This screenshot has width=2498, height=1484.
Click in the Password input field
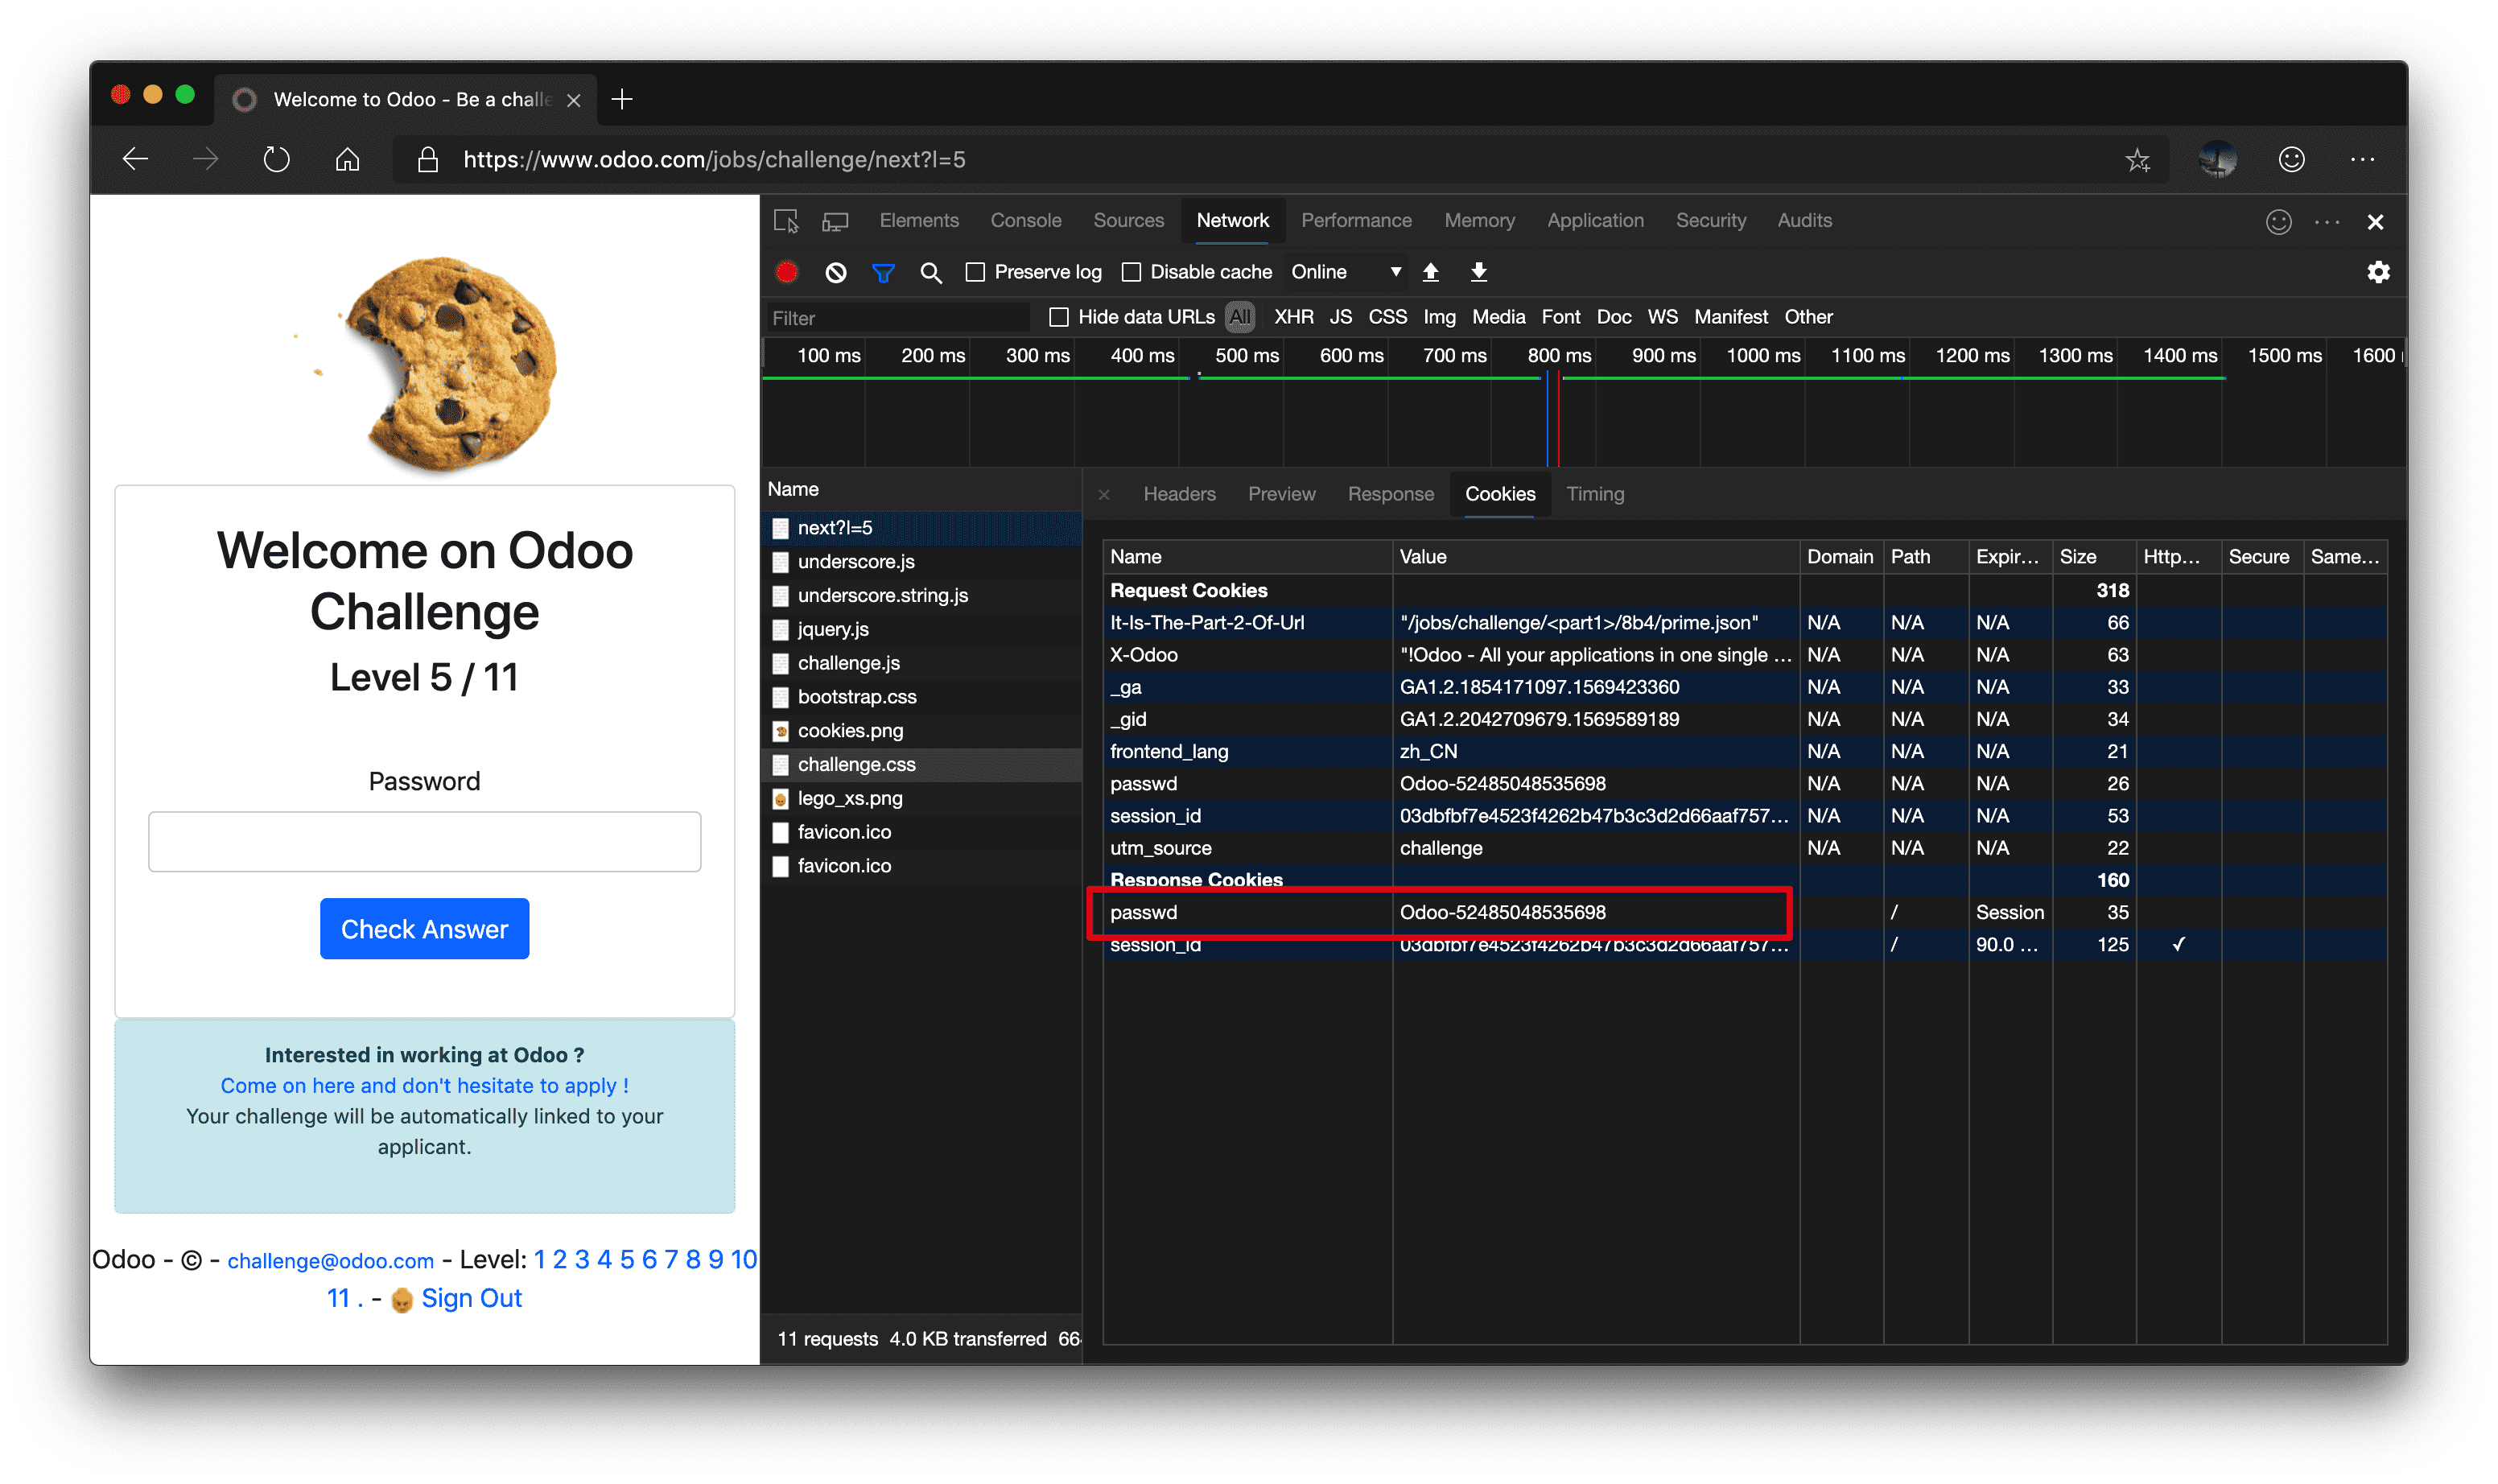pos(424,842)
